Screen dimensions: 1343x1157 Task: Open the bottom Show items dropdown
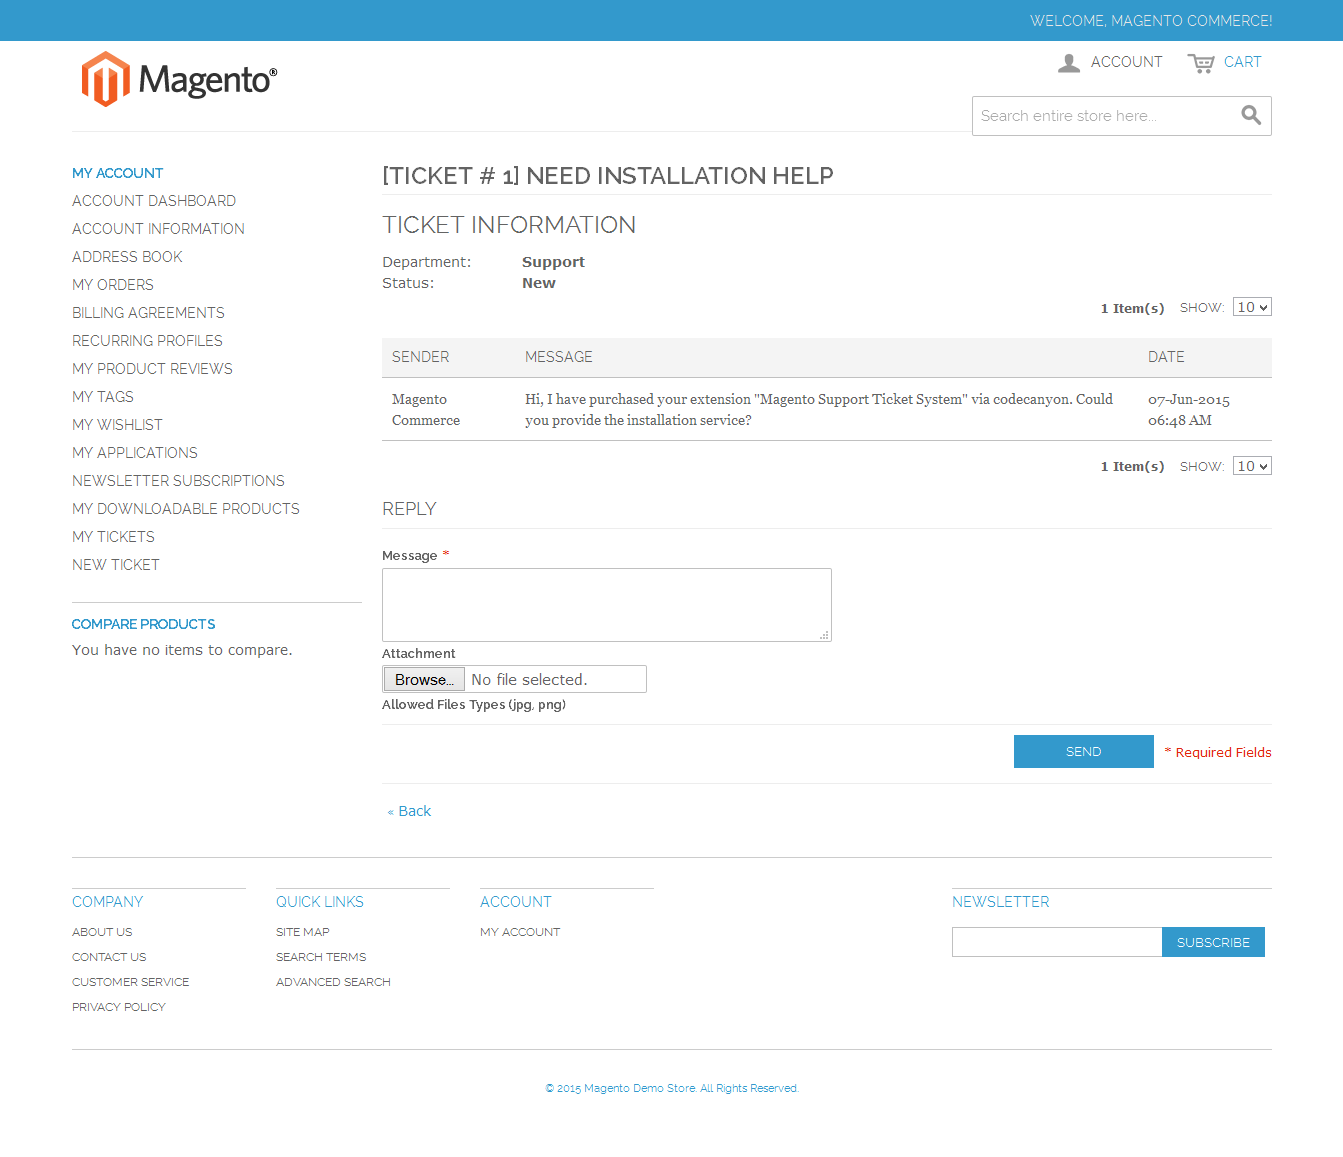pyautogui.click(x=1252, y=466)
